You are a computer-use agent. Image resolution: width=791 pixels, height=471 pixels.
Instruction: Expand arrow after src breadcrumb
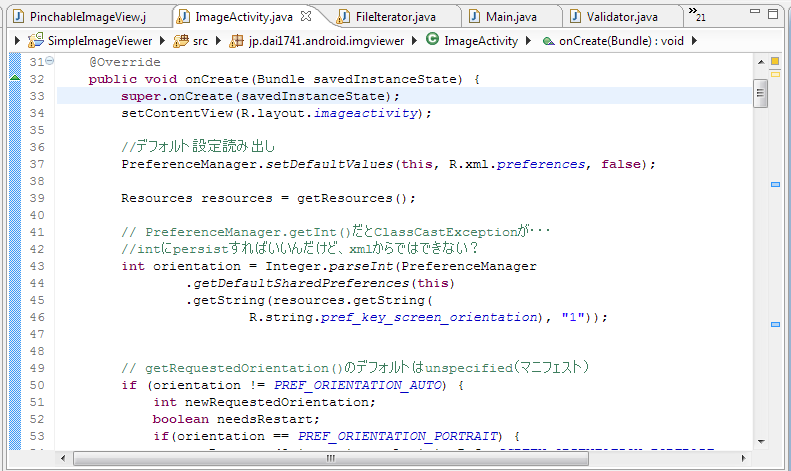[218, 40]
